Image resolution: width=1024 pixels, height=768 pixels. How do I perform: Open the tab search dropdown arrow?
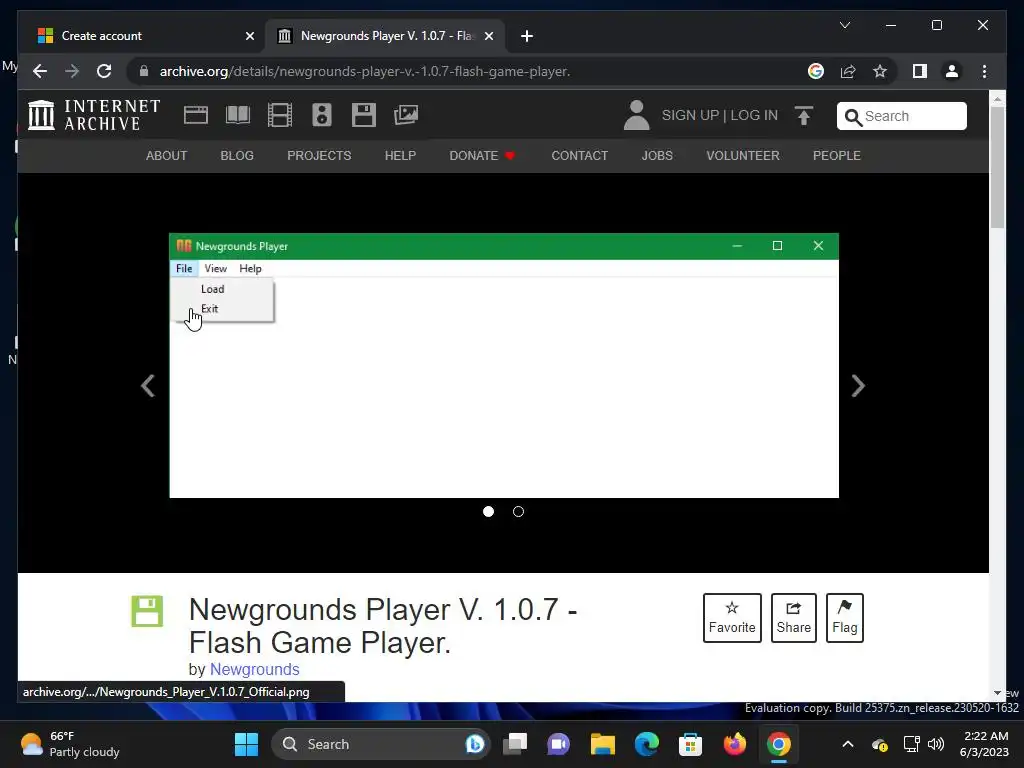pyautogui.click(x=844, y=25)
